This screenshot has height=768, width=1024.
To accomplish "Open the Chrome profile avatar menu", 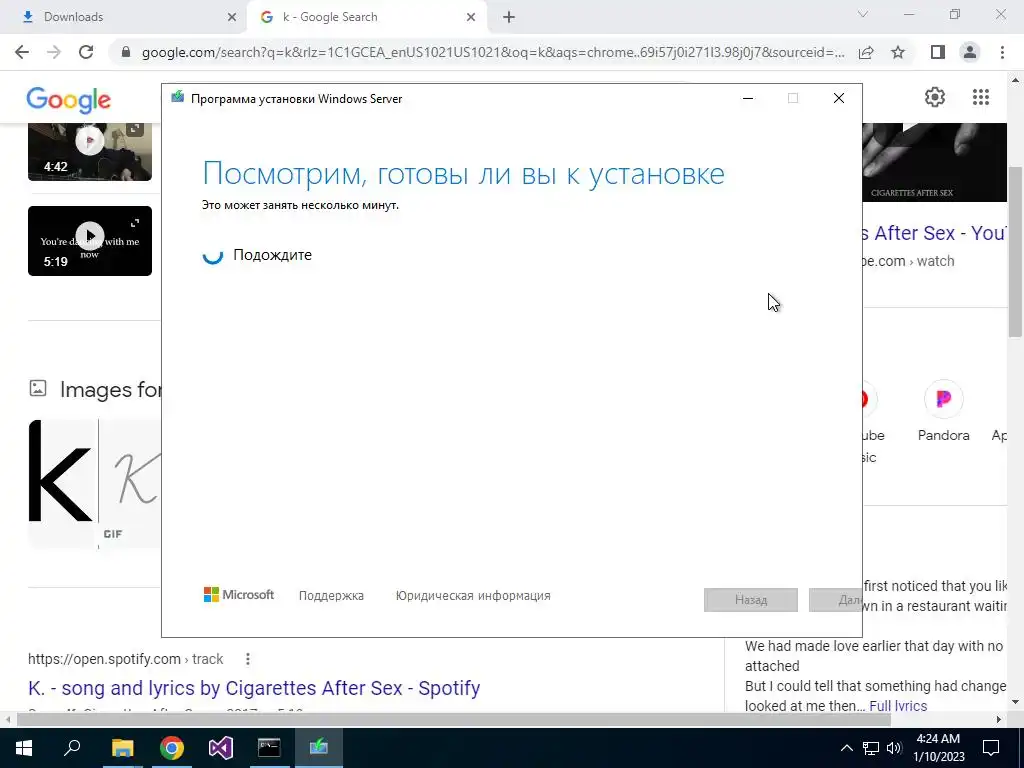I will pyautogui.click(x=970, y=52).
